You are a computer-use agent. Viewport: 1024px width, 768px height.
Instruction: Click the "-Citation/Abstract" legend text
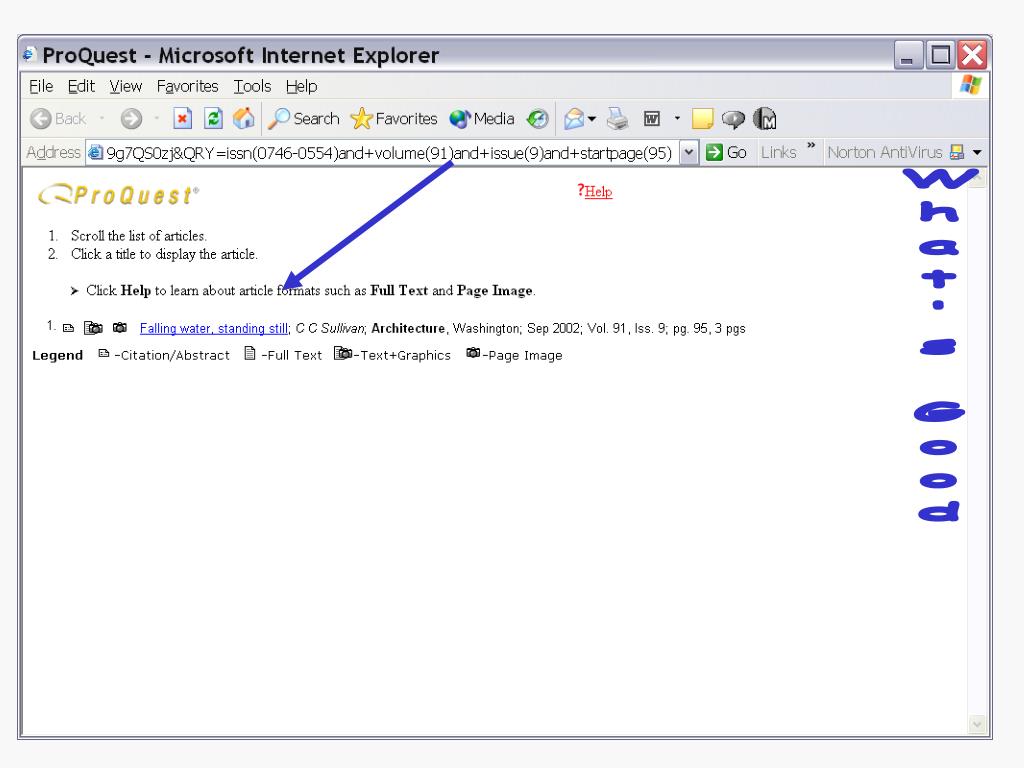tap(172, 355)
